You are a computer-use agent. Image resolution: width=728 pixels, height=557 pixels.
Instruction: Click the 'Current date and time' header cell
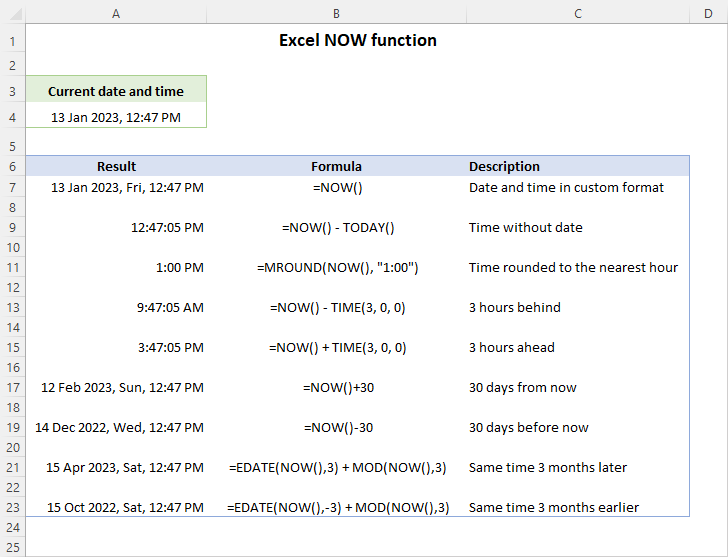pyautogui.click(x=116, y=91)
